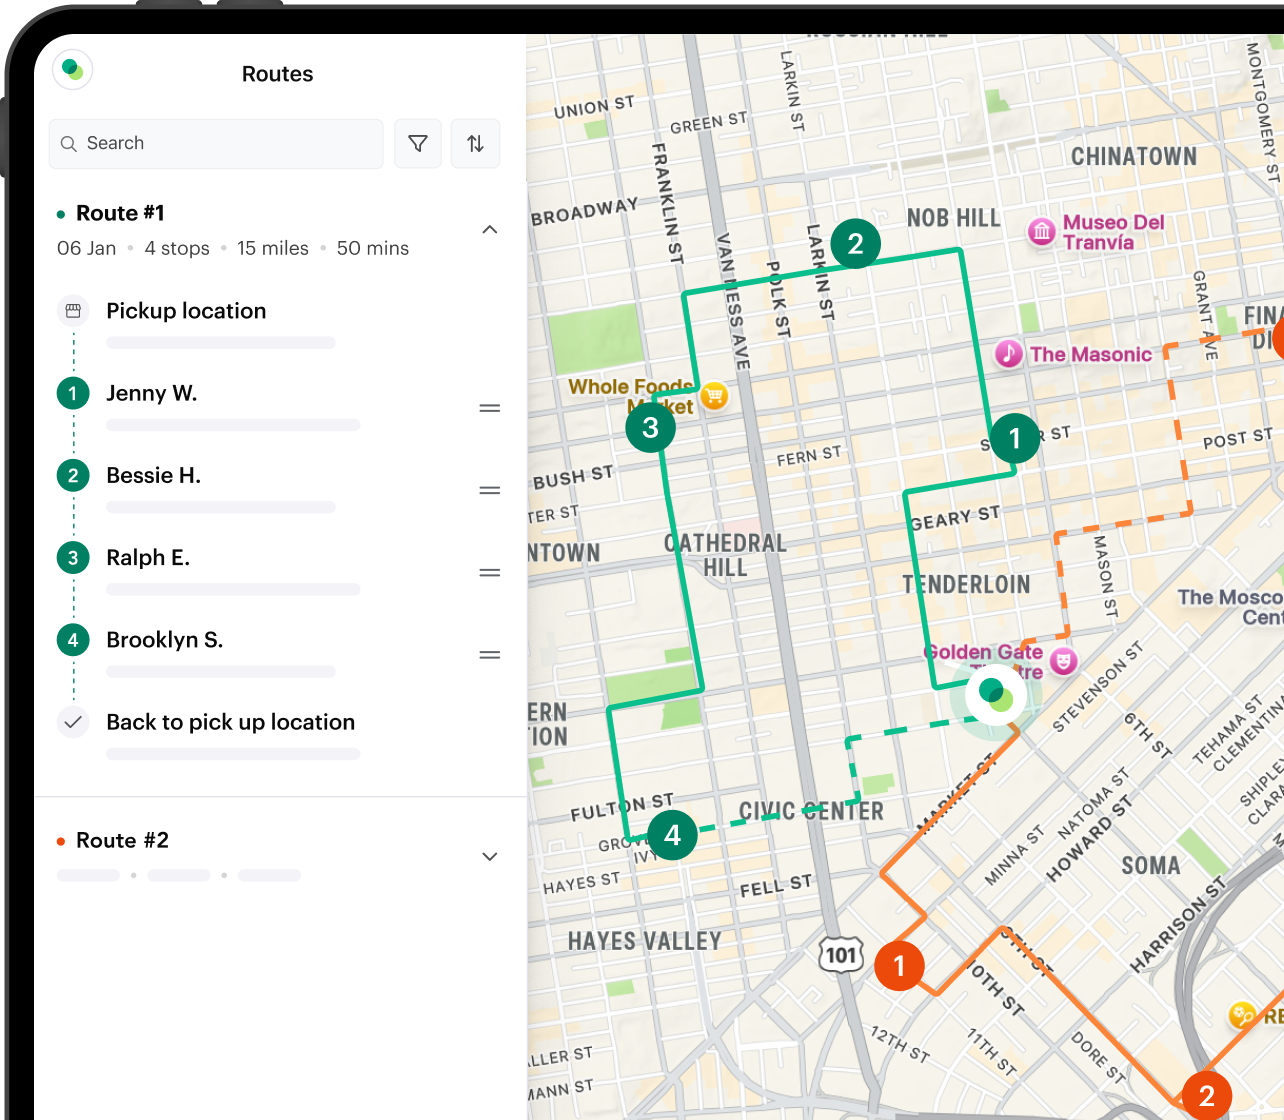The height and width of the screenshot is (1120, 1284).
Task: Click the pickup location pin on map
Action: [x=995, y=694]
